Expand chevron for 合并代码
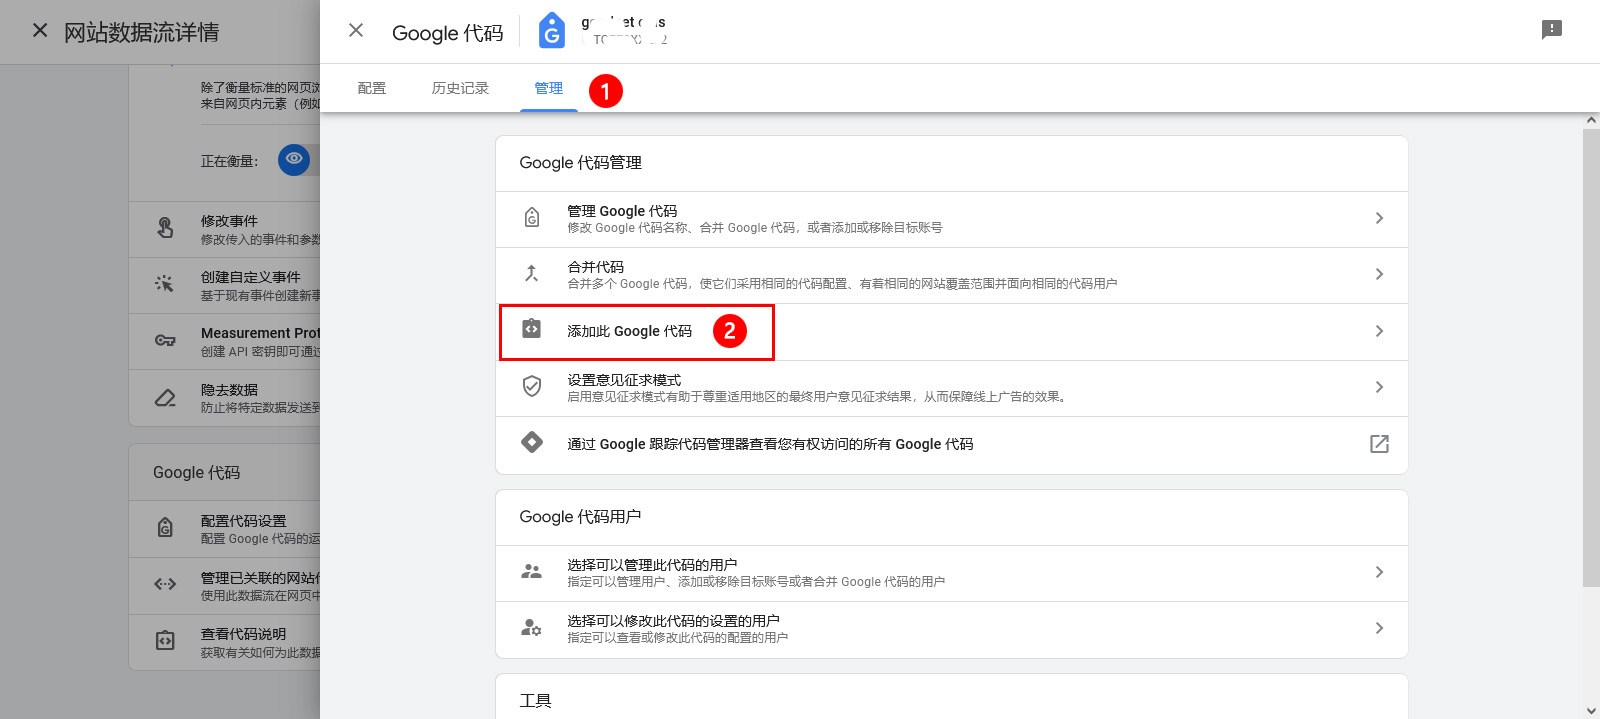 coord(1379,274)
